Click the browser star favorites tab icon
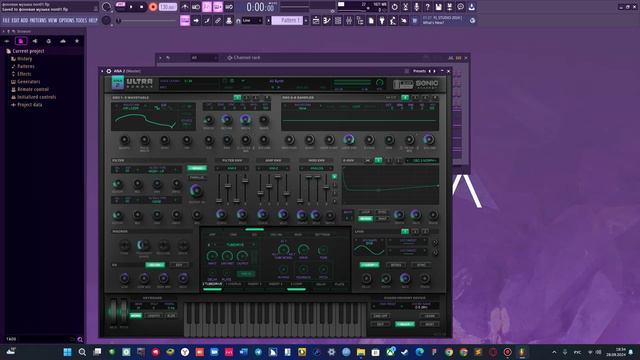This screenshot has height=360, width=640. [x=77, y=41]
